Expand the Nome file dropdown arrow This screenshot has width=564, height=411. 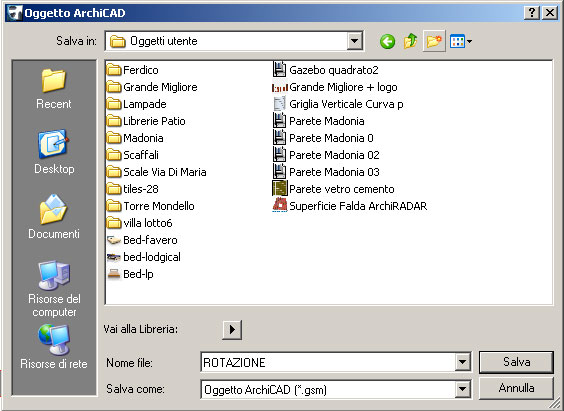[463, 362]
